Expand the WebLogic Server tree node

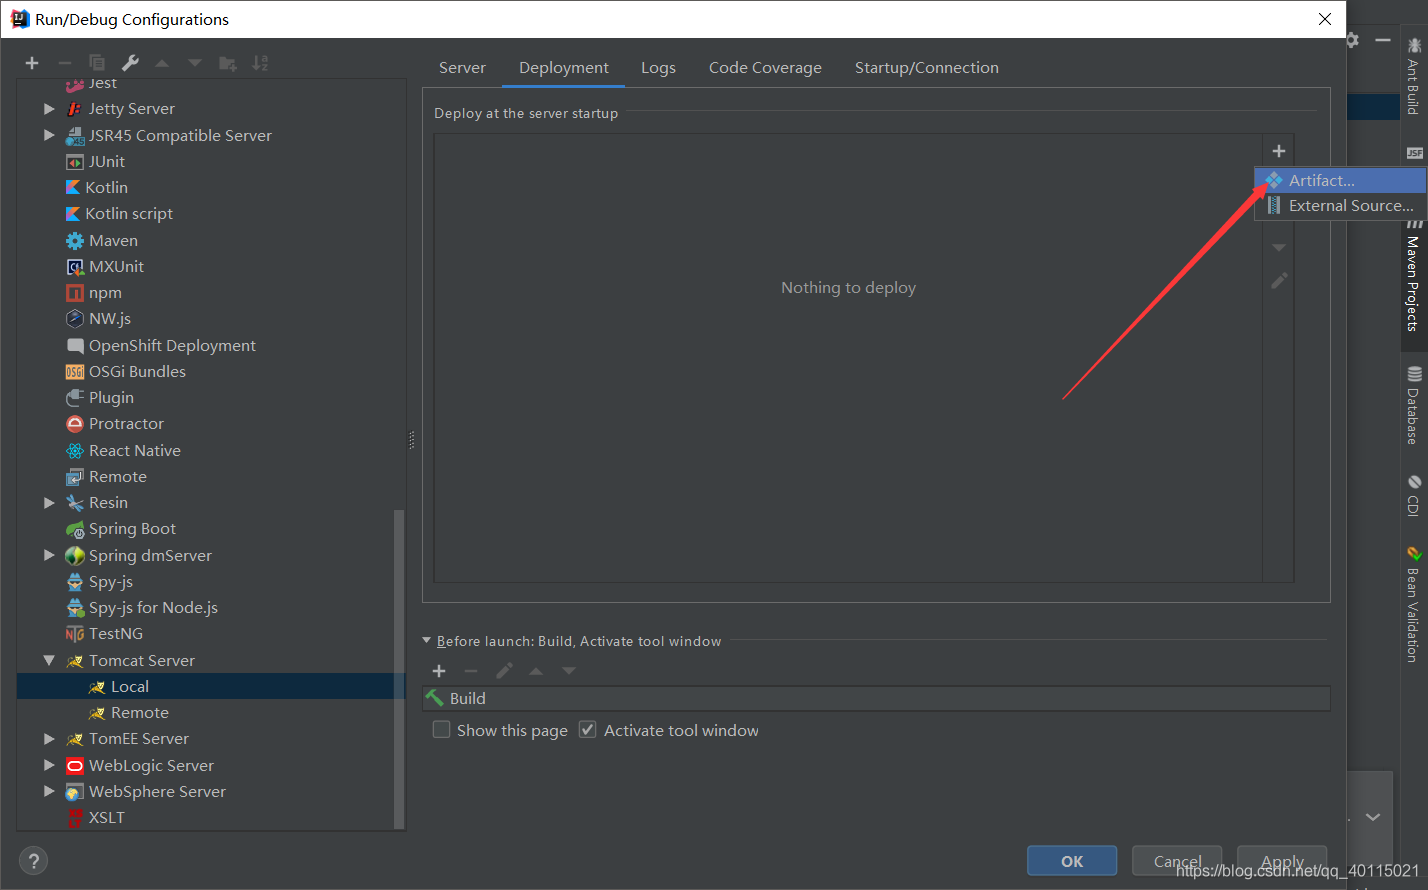click(49, 765)
